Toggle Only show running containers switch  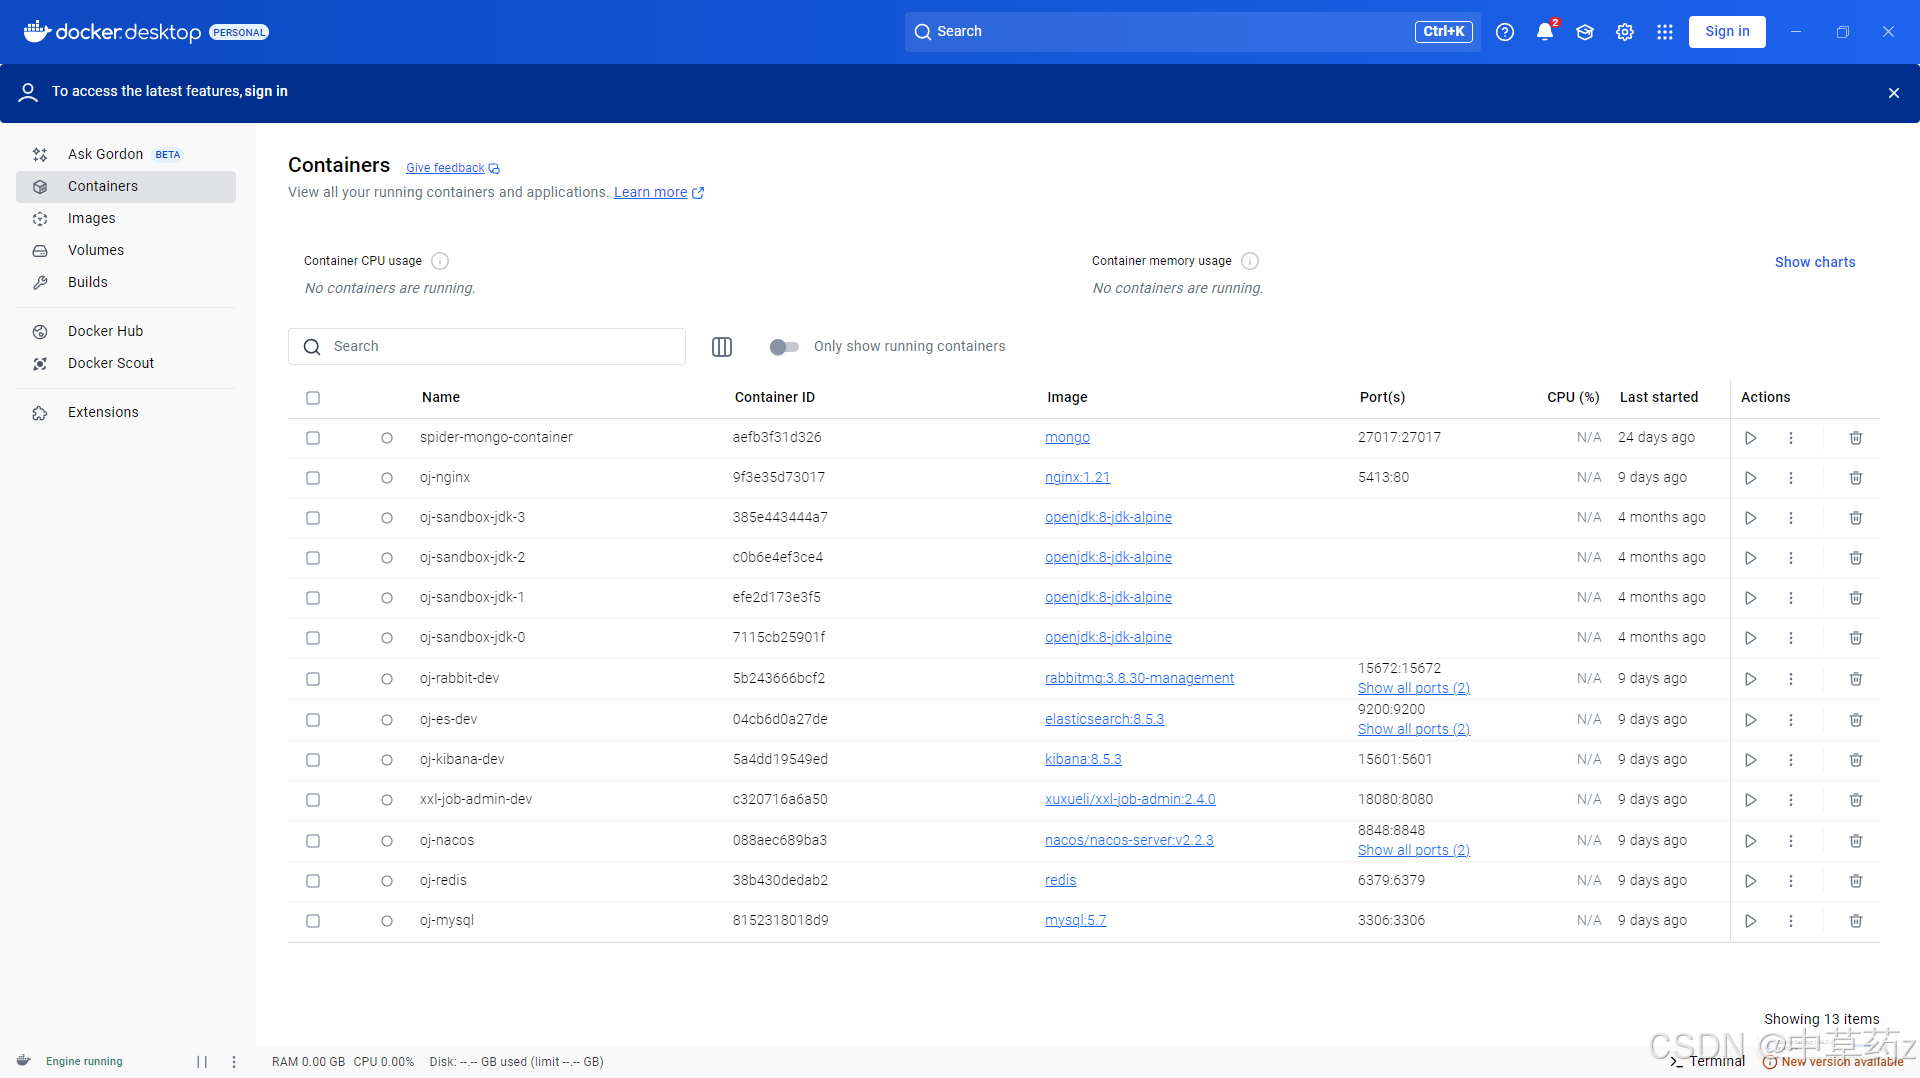pyautogui.click(x=784, y=347)
